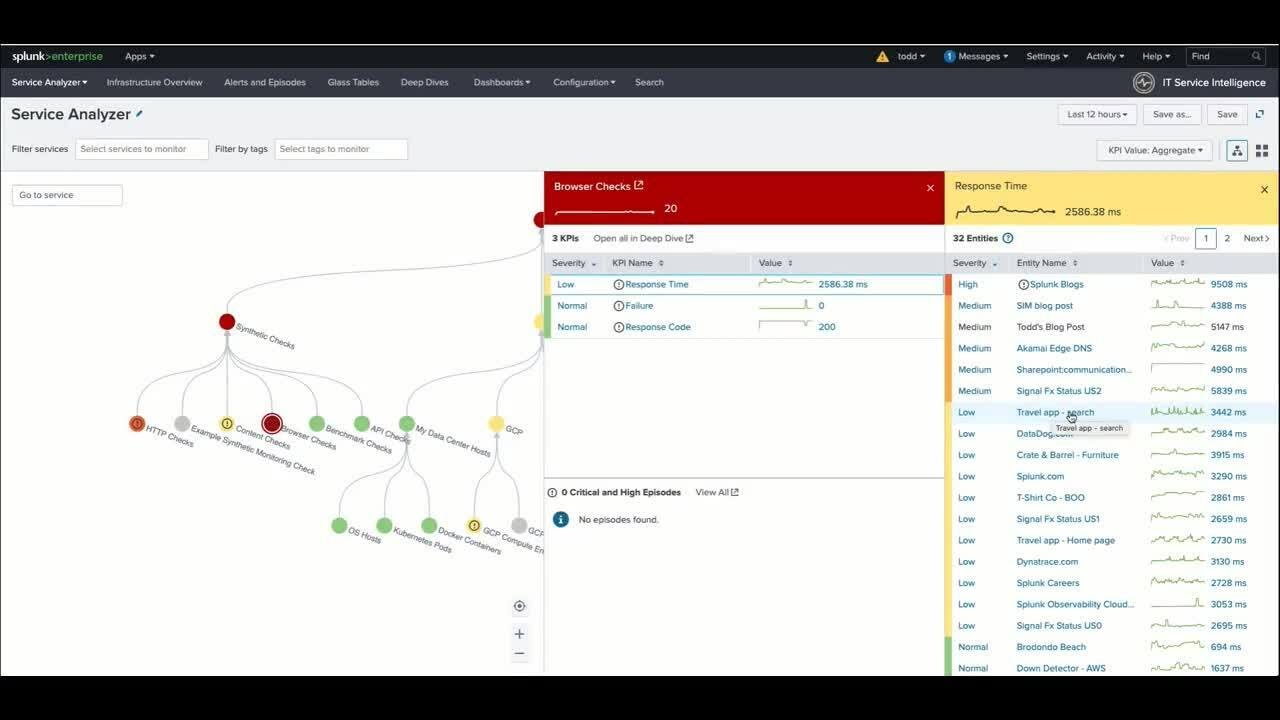Go to entities page 2
1280x720 pixels.
(x=1227, y=238)
